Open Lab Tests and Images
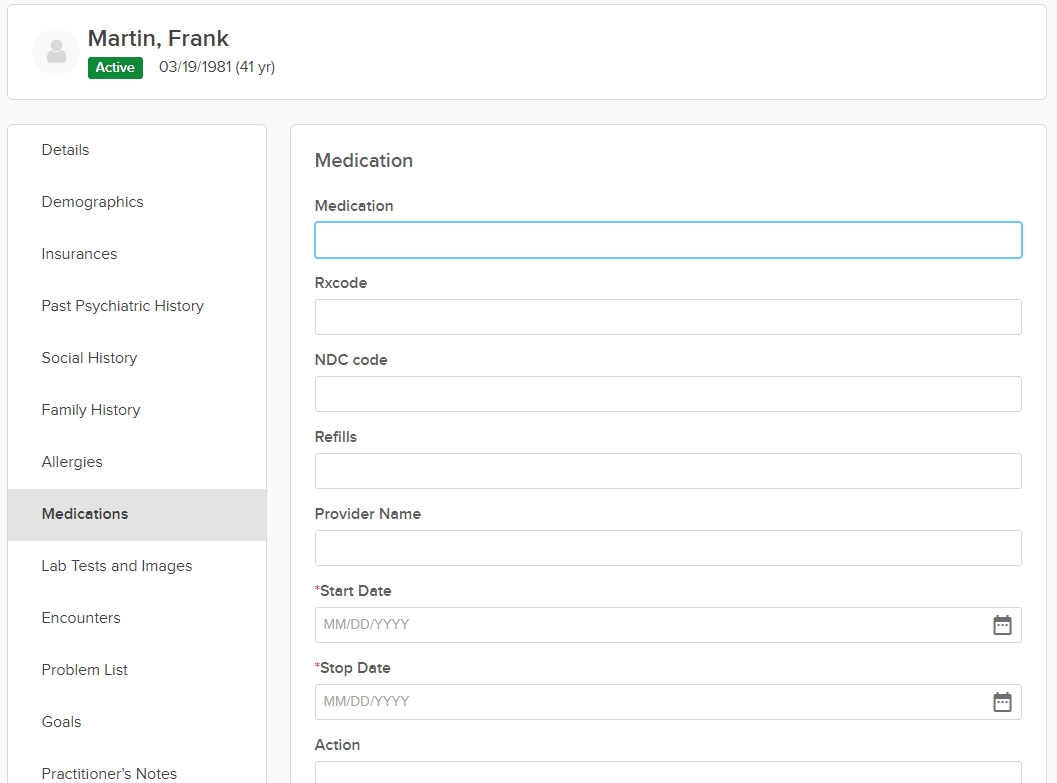This screenshot has width=1057, height=783. click(117, 566)
